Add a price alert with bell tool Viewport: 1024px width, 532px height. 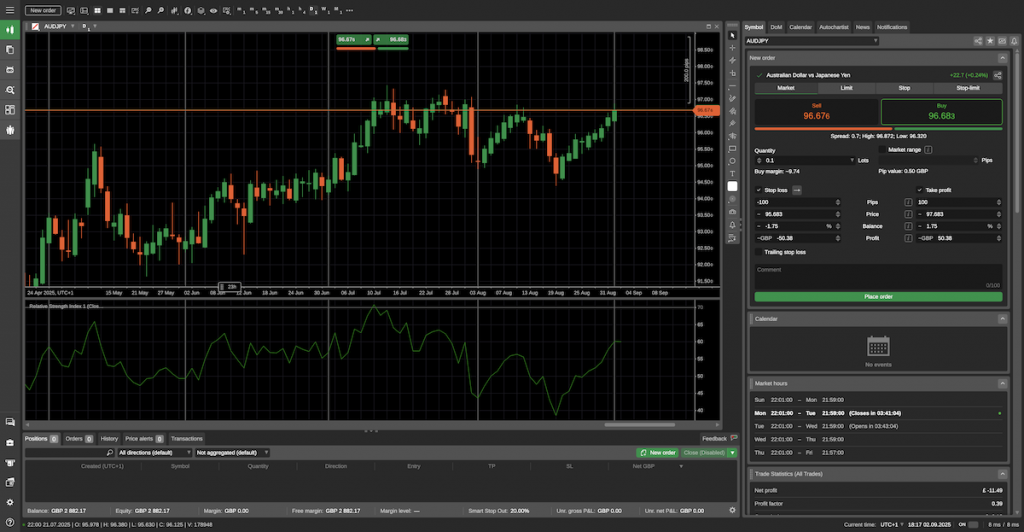(x=732, y=225)
